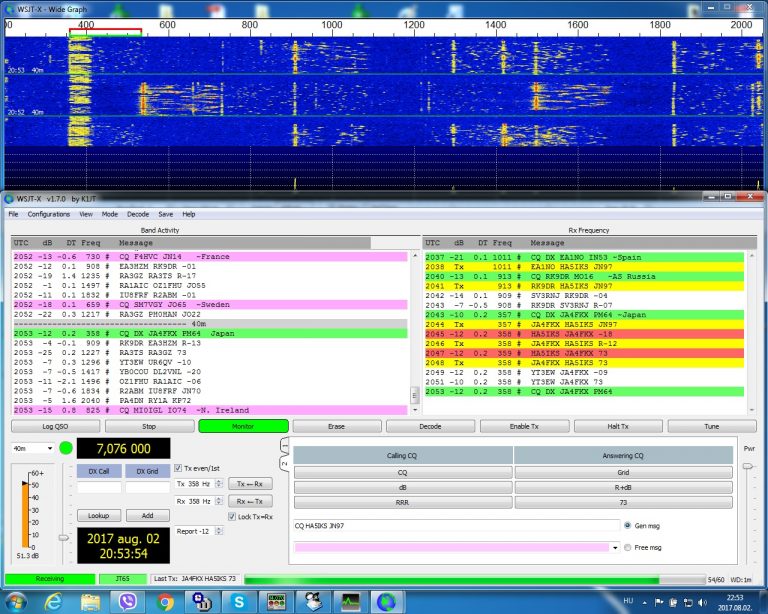Viewport: 768px width, 614px height.
Task: Launch Google Chrome from the taskbar
Action: click(x=165, y=601)
